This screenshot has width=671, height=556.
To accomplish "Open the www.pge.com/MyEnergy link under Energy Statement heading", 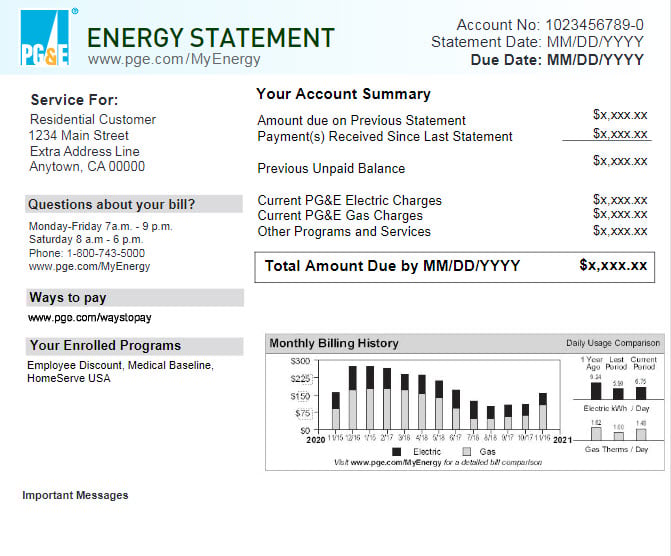I will (x=174, y=59).
